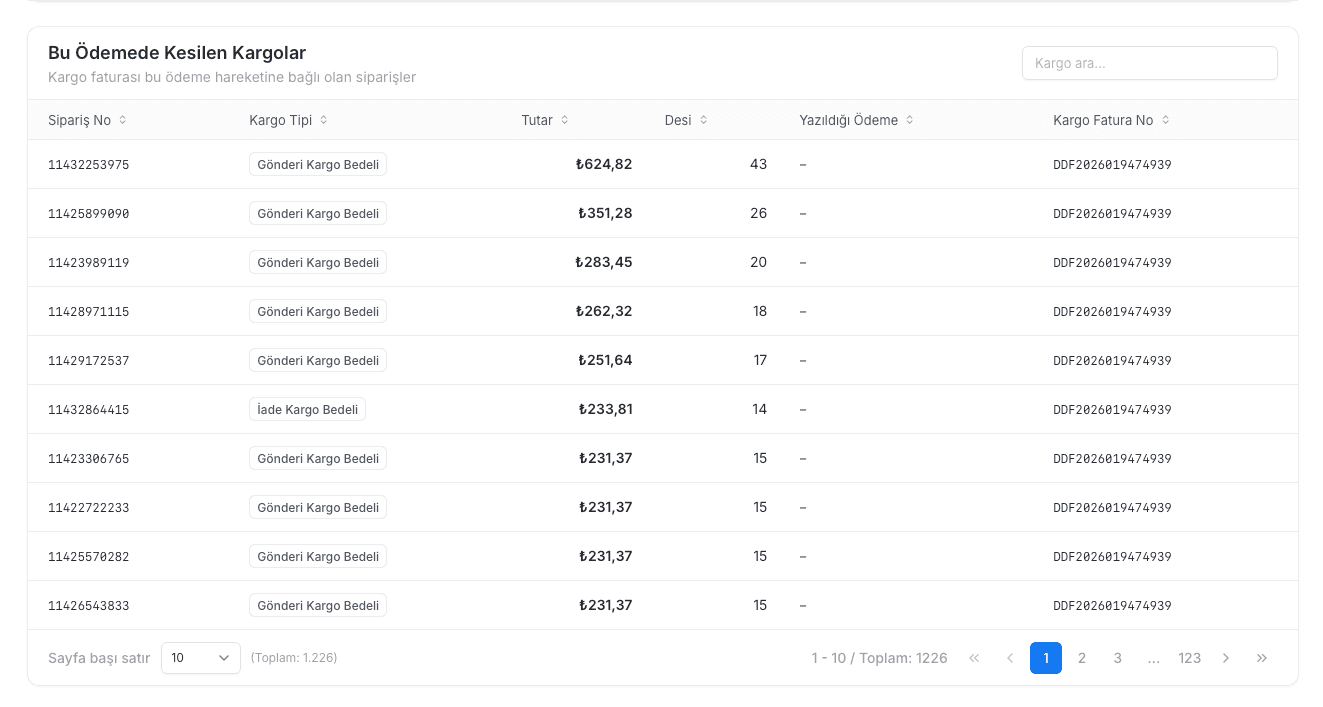Click the İade Kargo Bedeli tag
The image size is (1323, 707).
coord(308,409)
